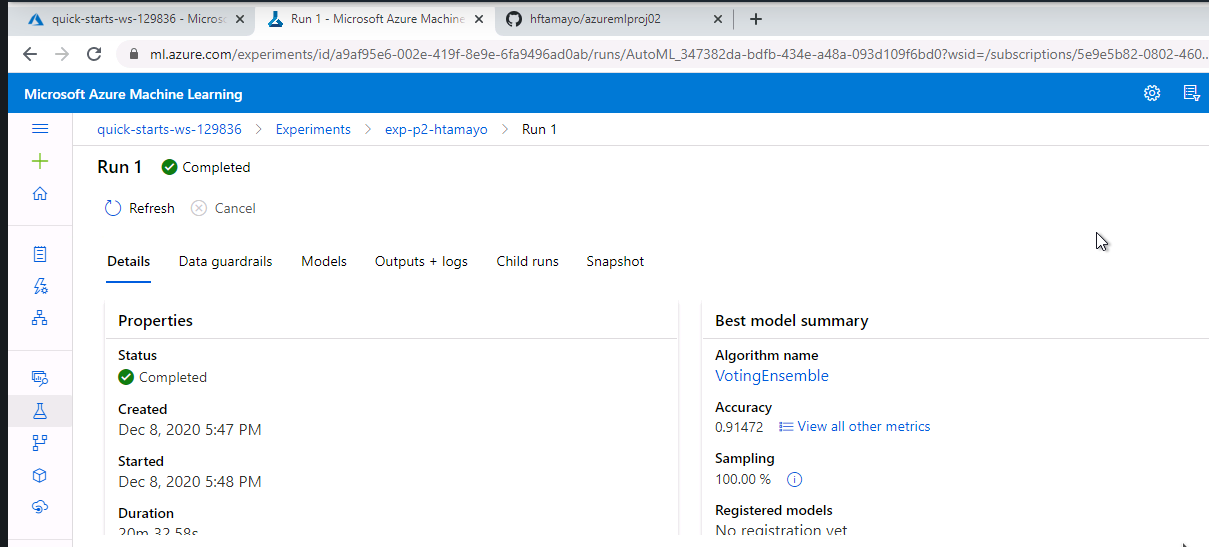The height and width of the screenshot is (547, 1209).
Task: Click Created date Dec 8, 2020 5:47 PM
Action: (x=190, y=430)
